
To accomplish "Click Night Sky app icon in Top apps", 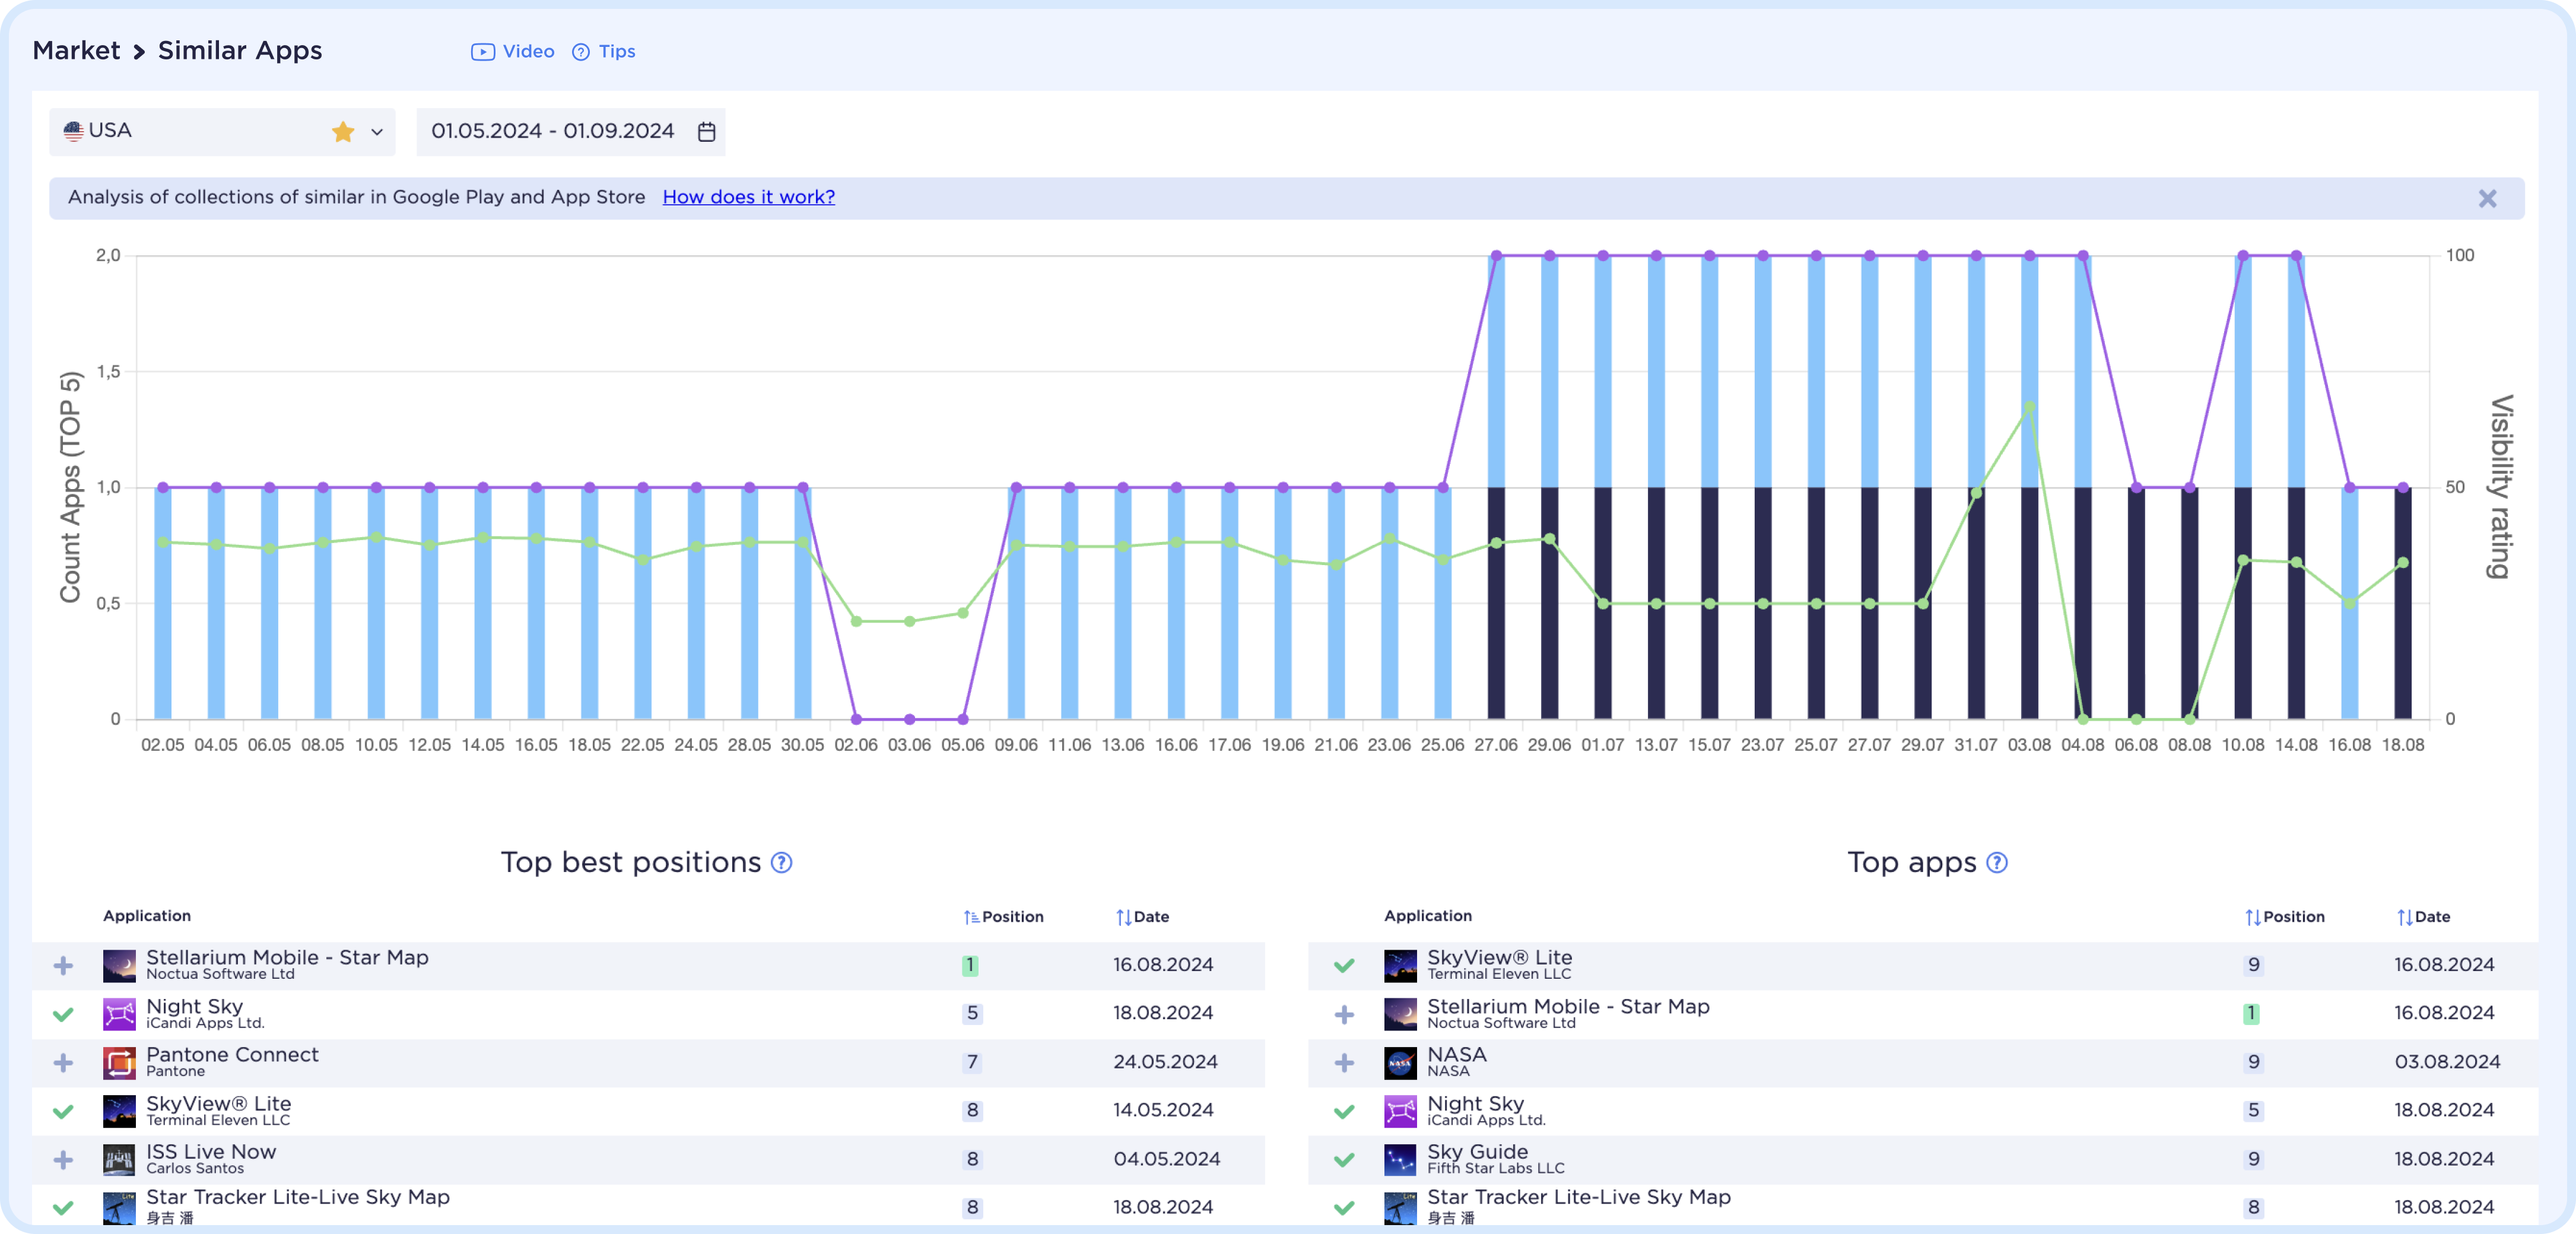I will pyautogui.click(x=1400, y=1111).
